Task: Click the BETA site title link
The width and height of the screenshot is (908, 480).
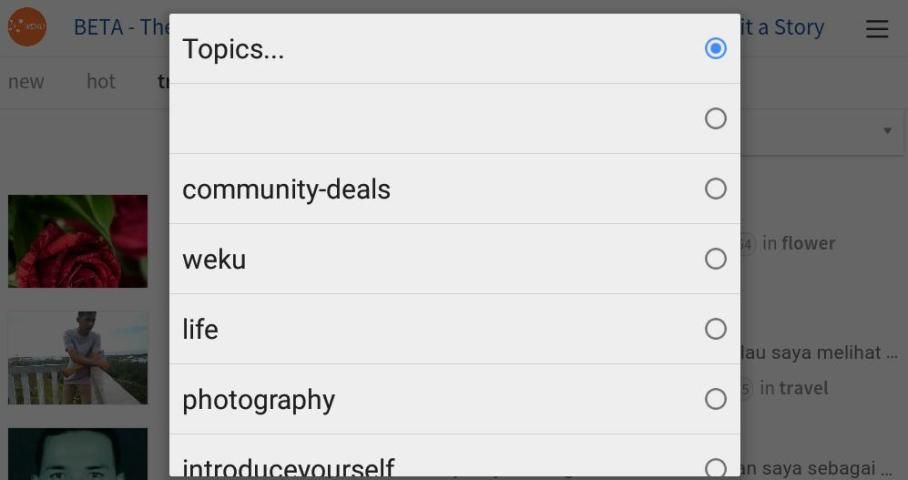Action: [x=120, y=27]
